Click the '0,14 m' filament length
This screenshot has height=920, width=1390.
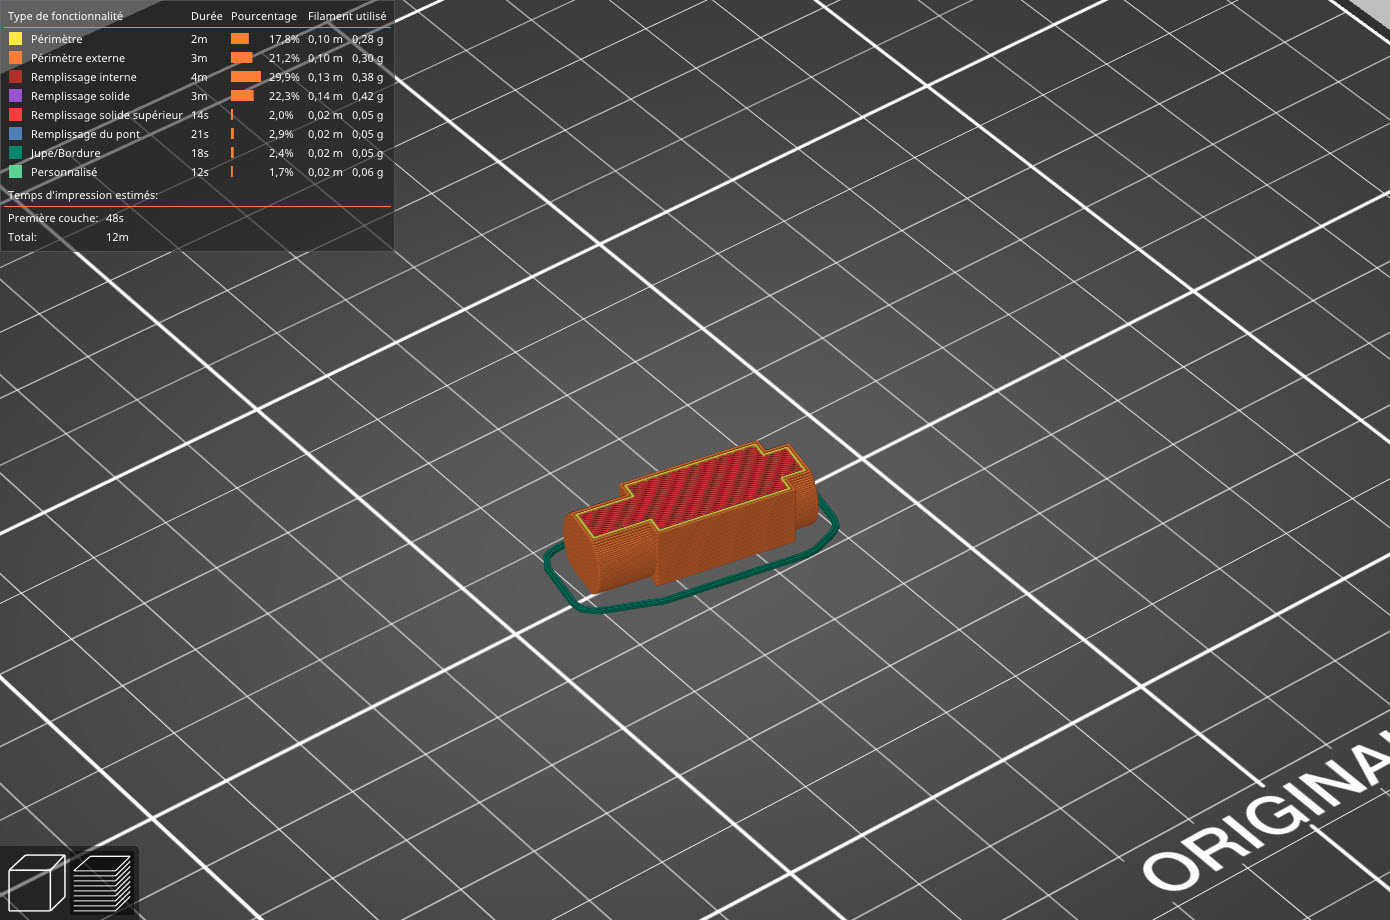325,96
